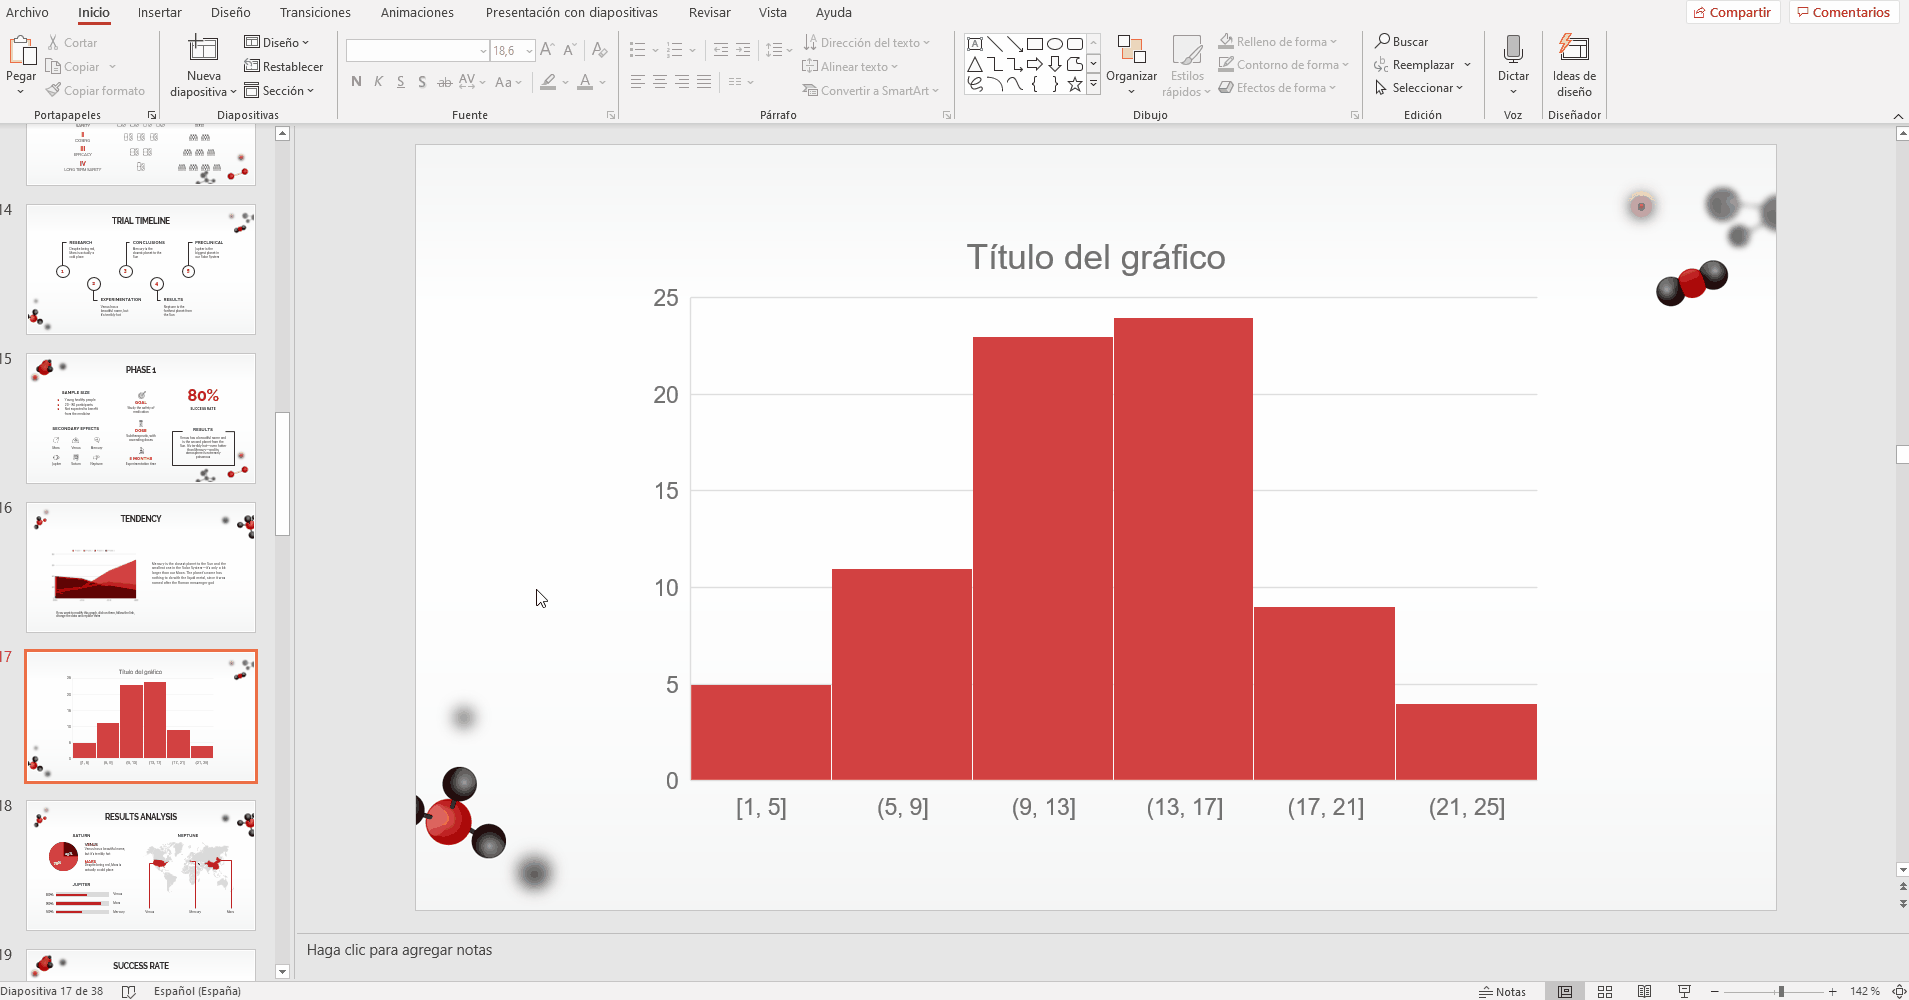Click the Buscar search icon
The height and width of the screenshot is (1000, 1909).
[x=1383, y=41]
